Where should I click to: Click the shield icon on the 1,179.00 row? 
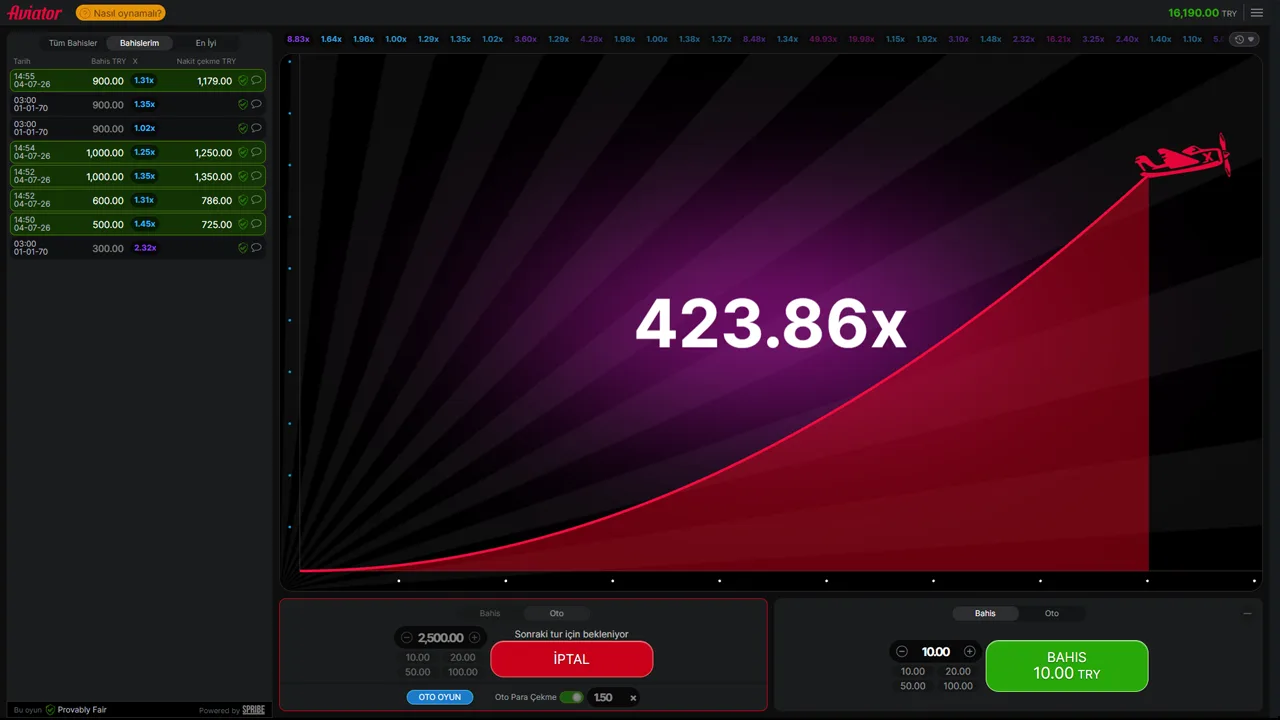pyautogui.click(x=242, y=81)
